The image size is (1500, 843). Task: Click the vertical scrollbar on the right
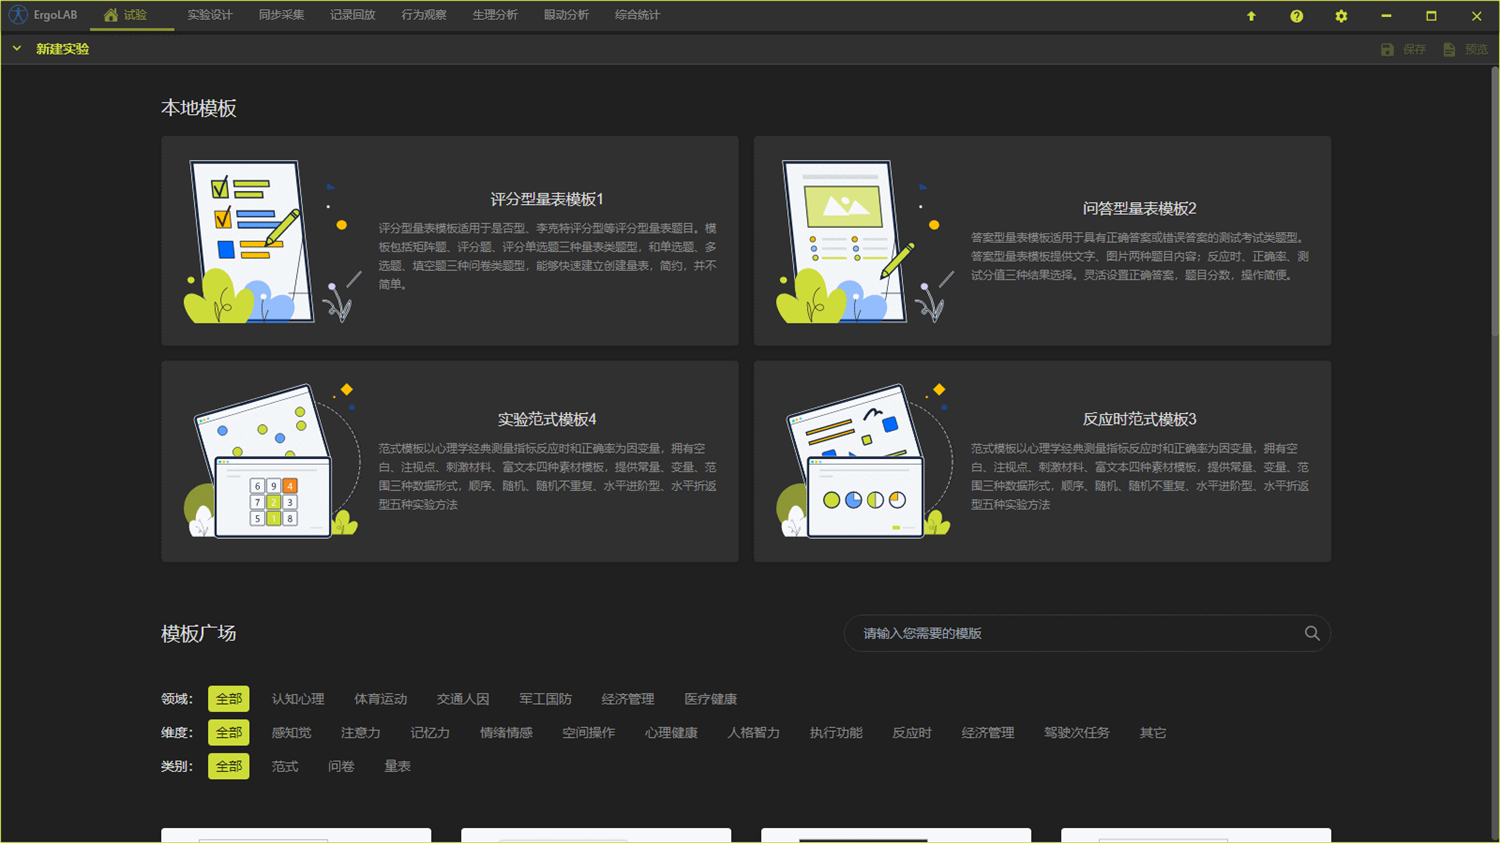coord(1494,300)
